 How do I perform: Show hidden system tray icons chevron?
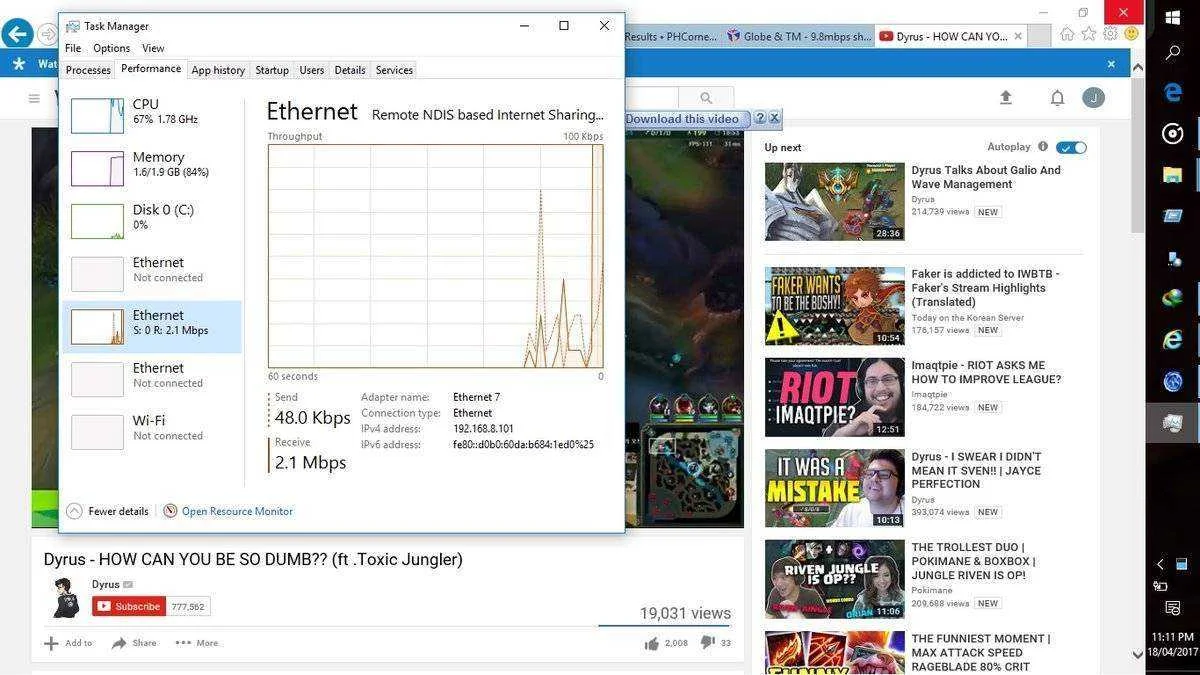pyautogui.click(x=1160, y=564)
